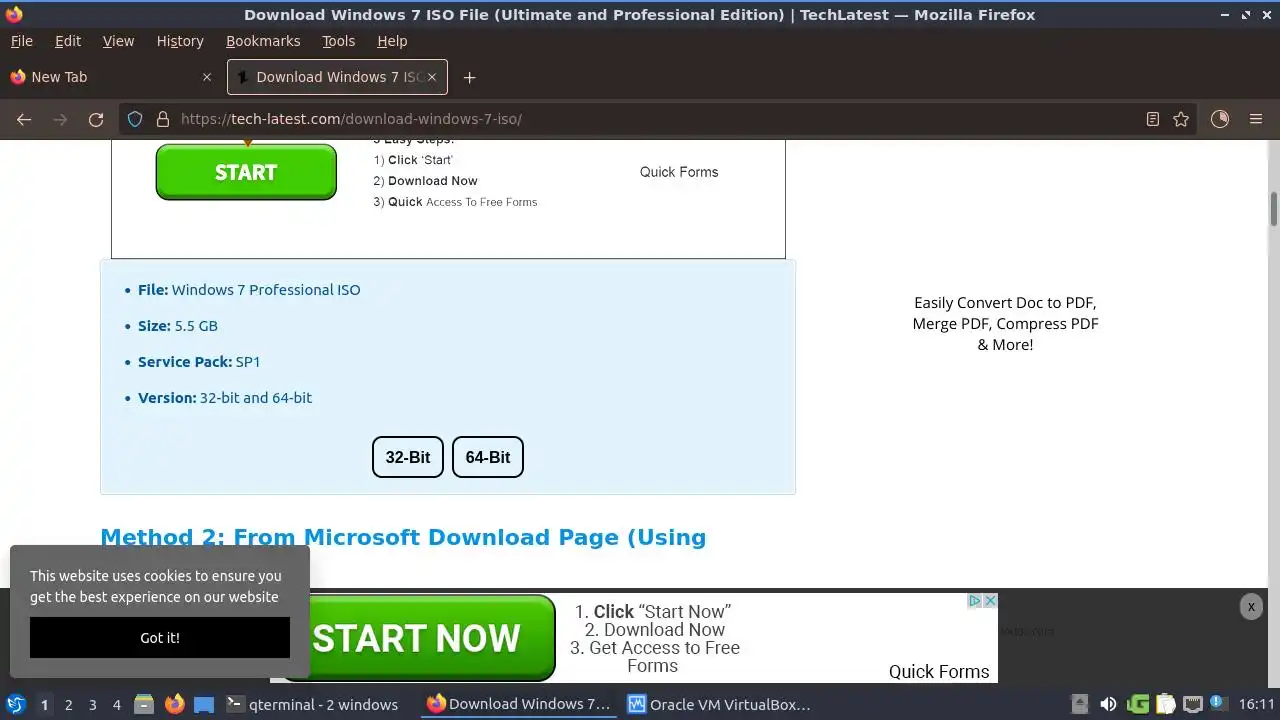Select the Download Windows 7 taskbar entry
Image resolution: width=1280 pixels, height=720 pixels.
coord(518,704)
